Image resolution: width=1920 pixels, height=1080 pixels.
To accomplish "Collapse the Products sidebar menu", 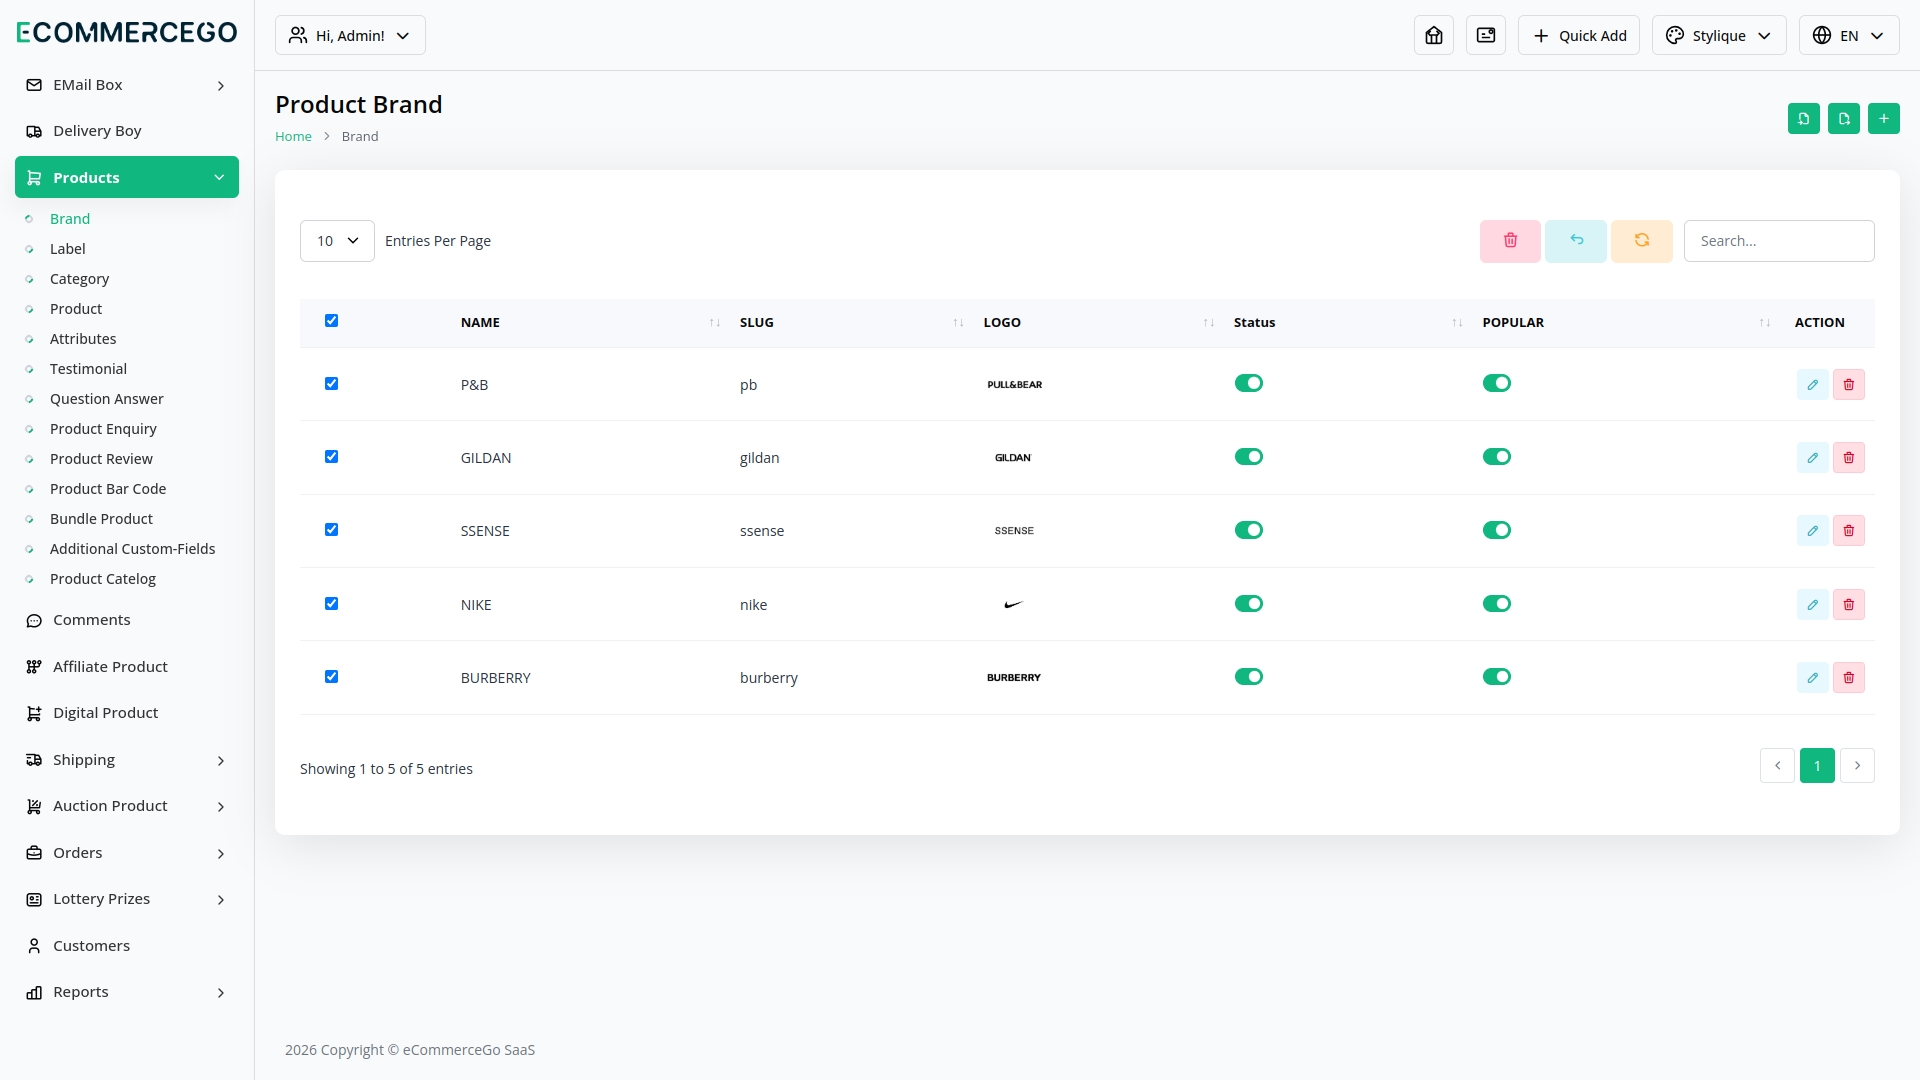I will [127, 177].
